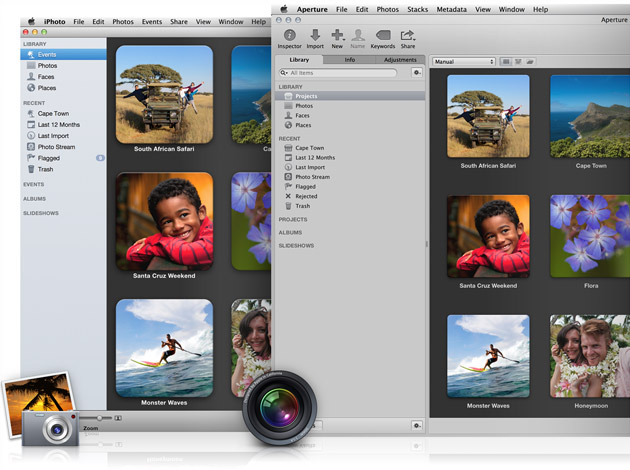Toggle the split view button
Screen dimensions: 630x470
click(530, 62)
